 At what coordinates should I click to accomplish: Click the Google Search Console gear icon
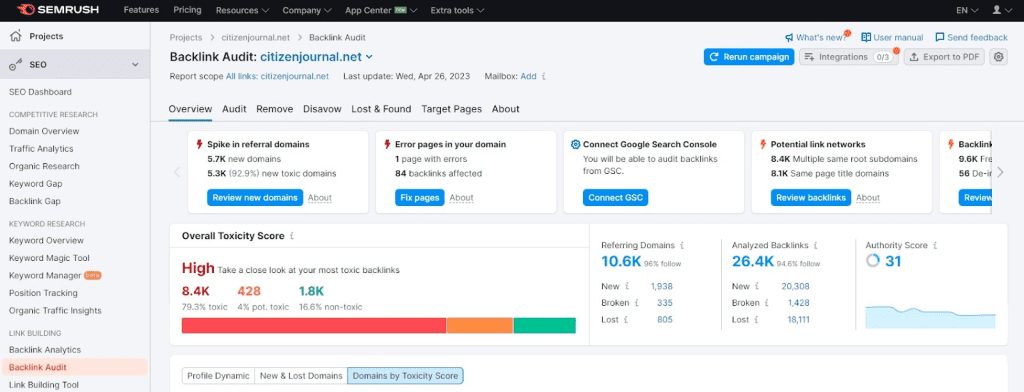click(x=575, y=144)
